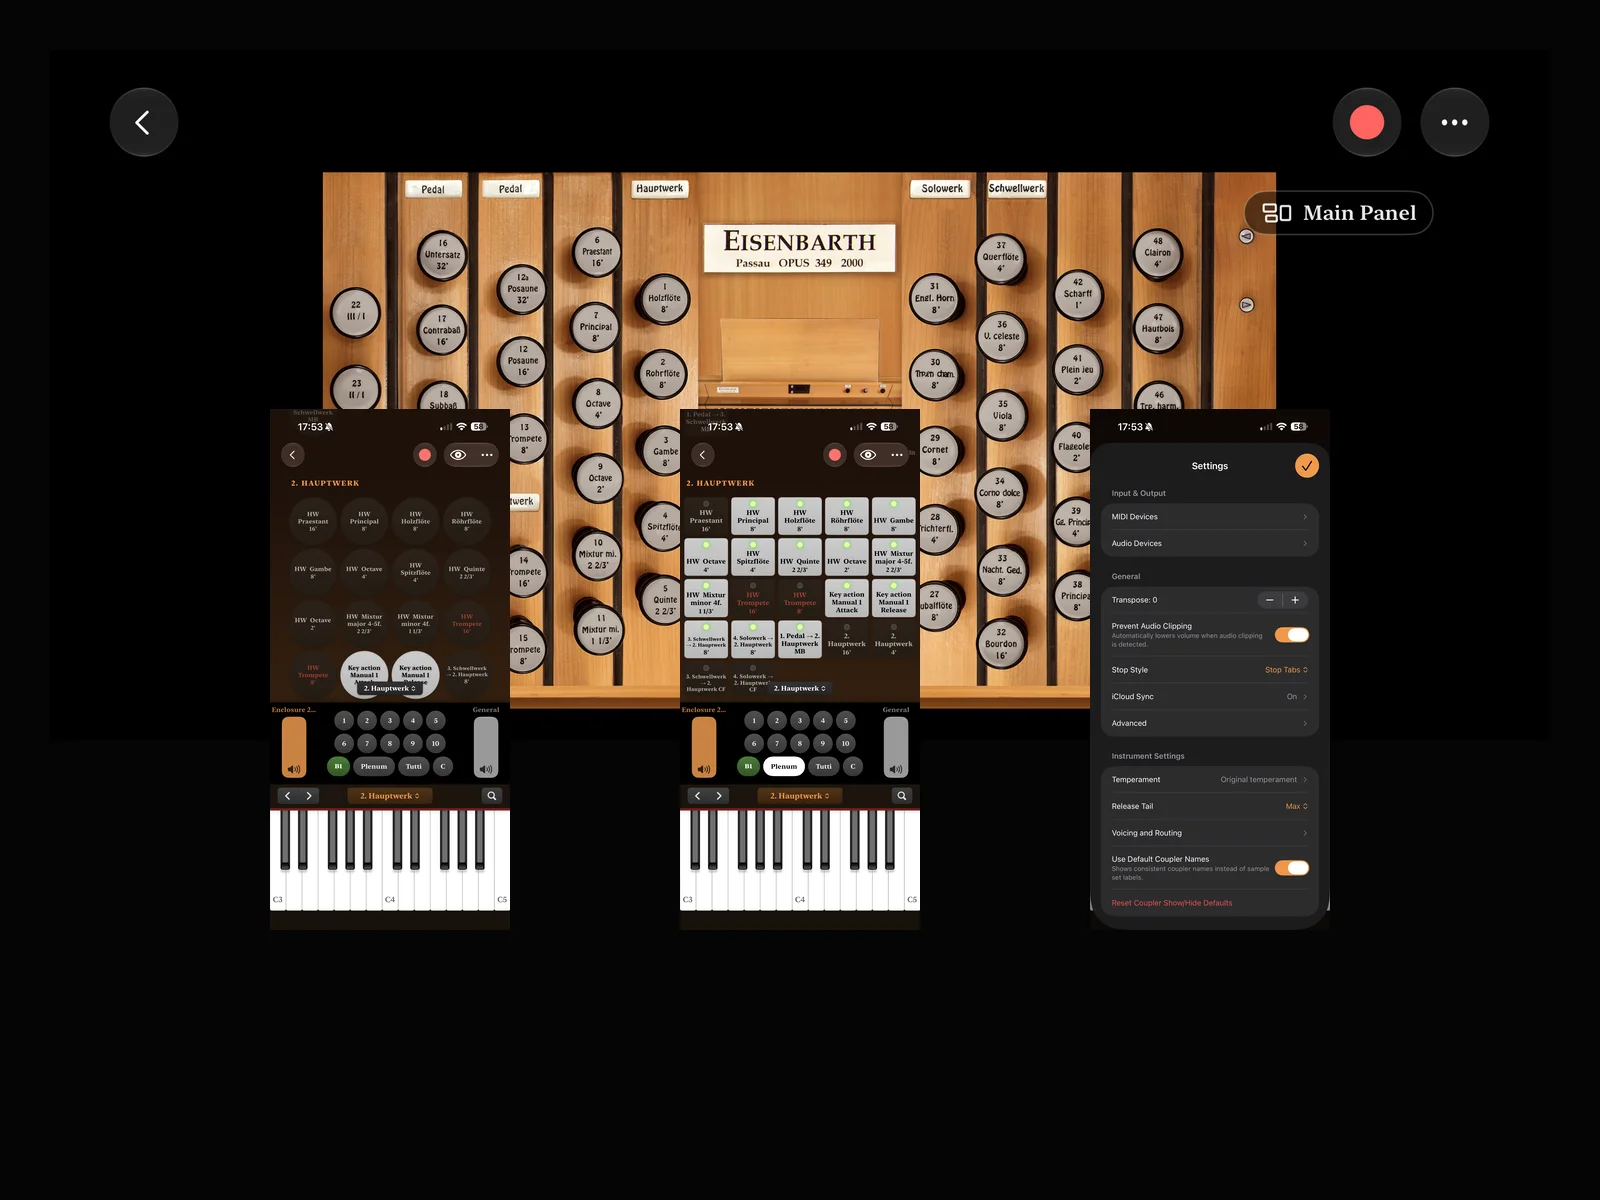Screen dimensions: 1600x1200
Task: Open keyboard search in middle phone view
Action: click(902, 796)
